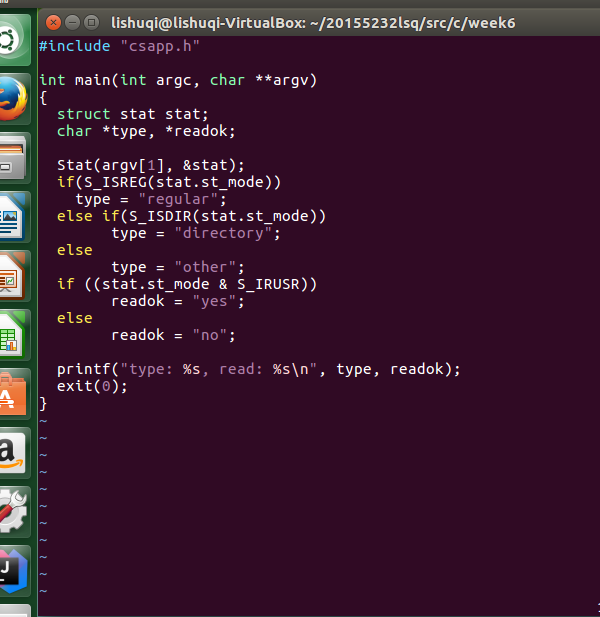Screen dimensions: 600x617
Task: Close the terminal window
Action: (54, 22)
